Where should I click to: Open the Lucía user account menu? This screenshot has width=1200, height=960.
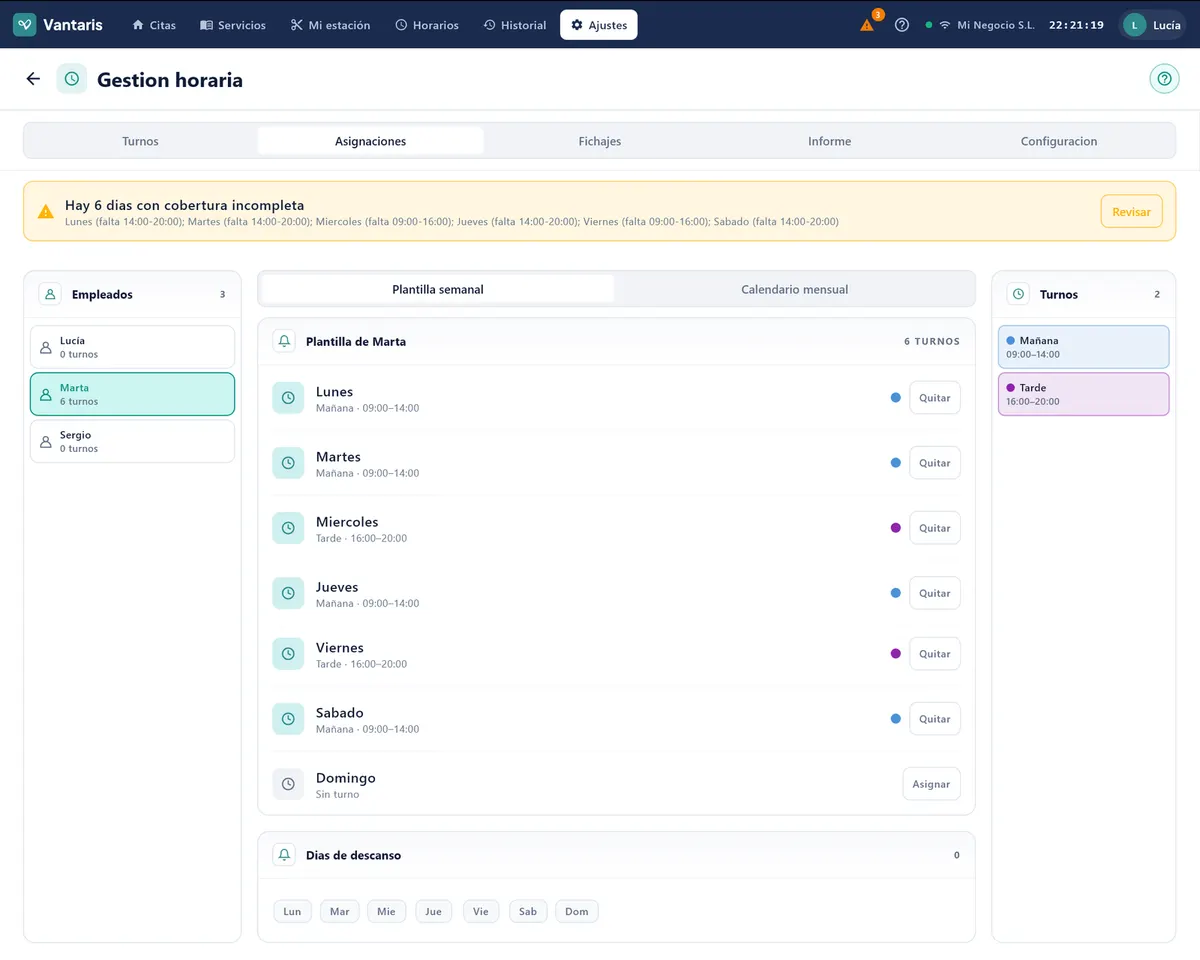(1152, 25)
